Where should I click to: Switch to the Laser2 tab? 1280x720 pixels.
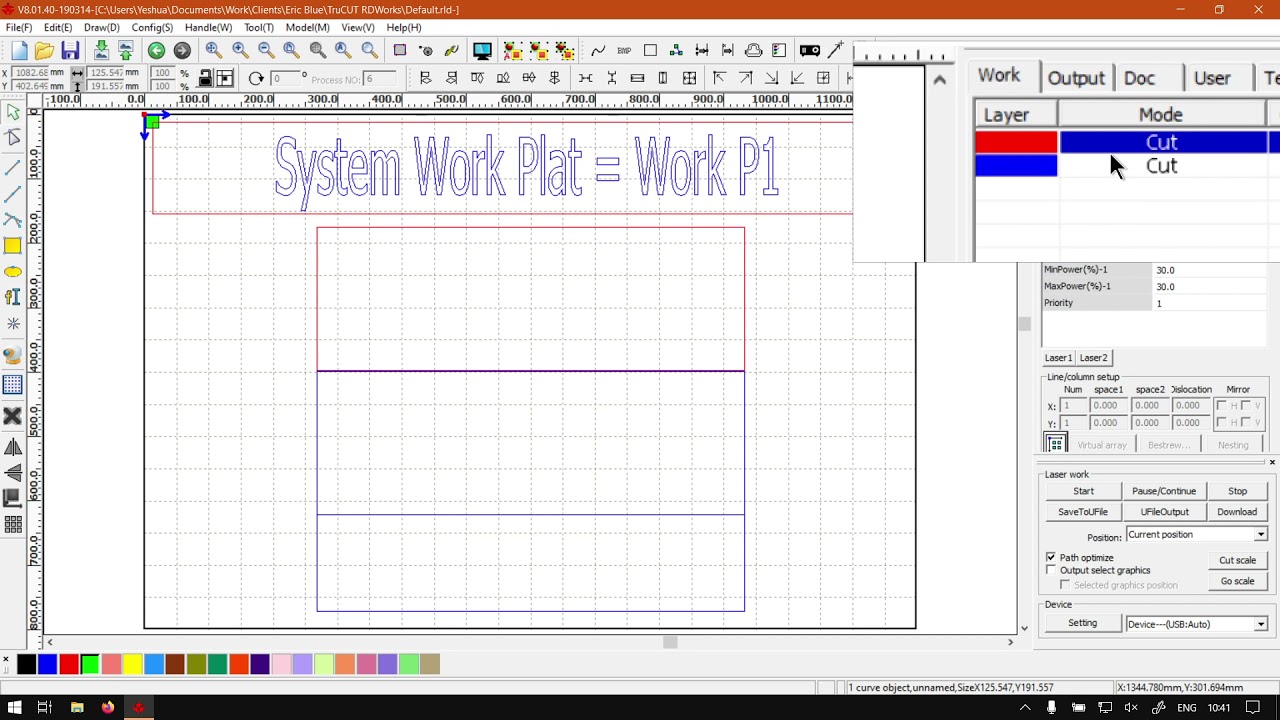[1093, 358]
